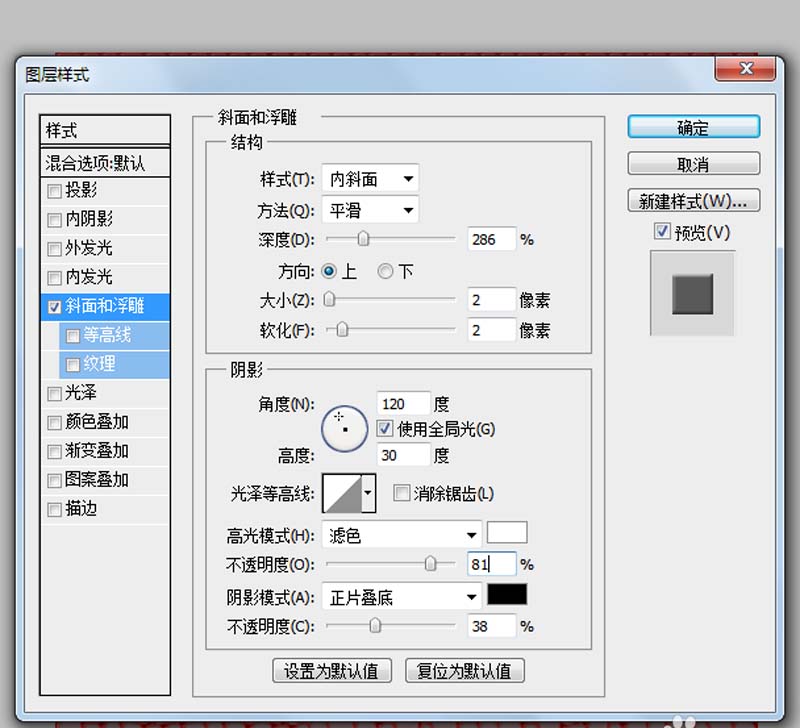The height and width of the screenshot is (728, 800).
Task: Click the 确定 button
Action: click(694, 127)
